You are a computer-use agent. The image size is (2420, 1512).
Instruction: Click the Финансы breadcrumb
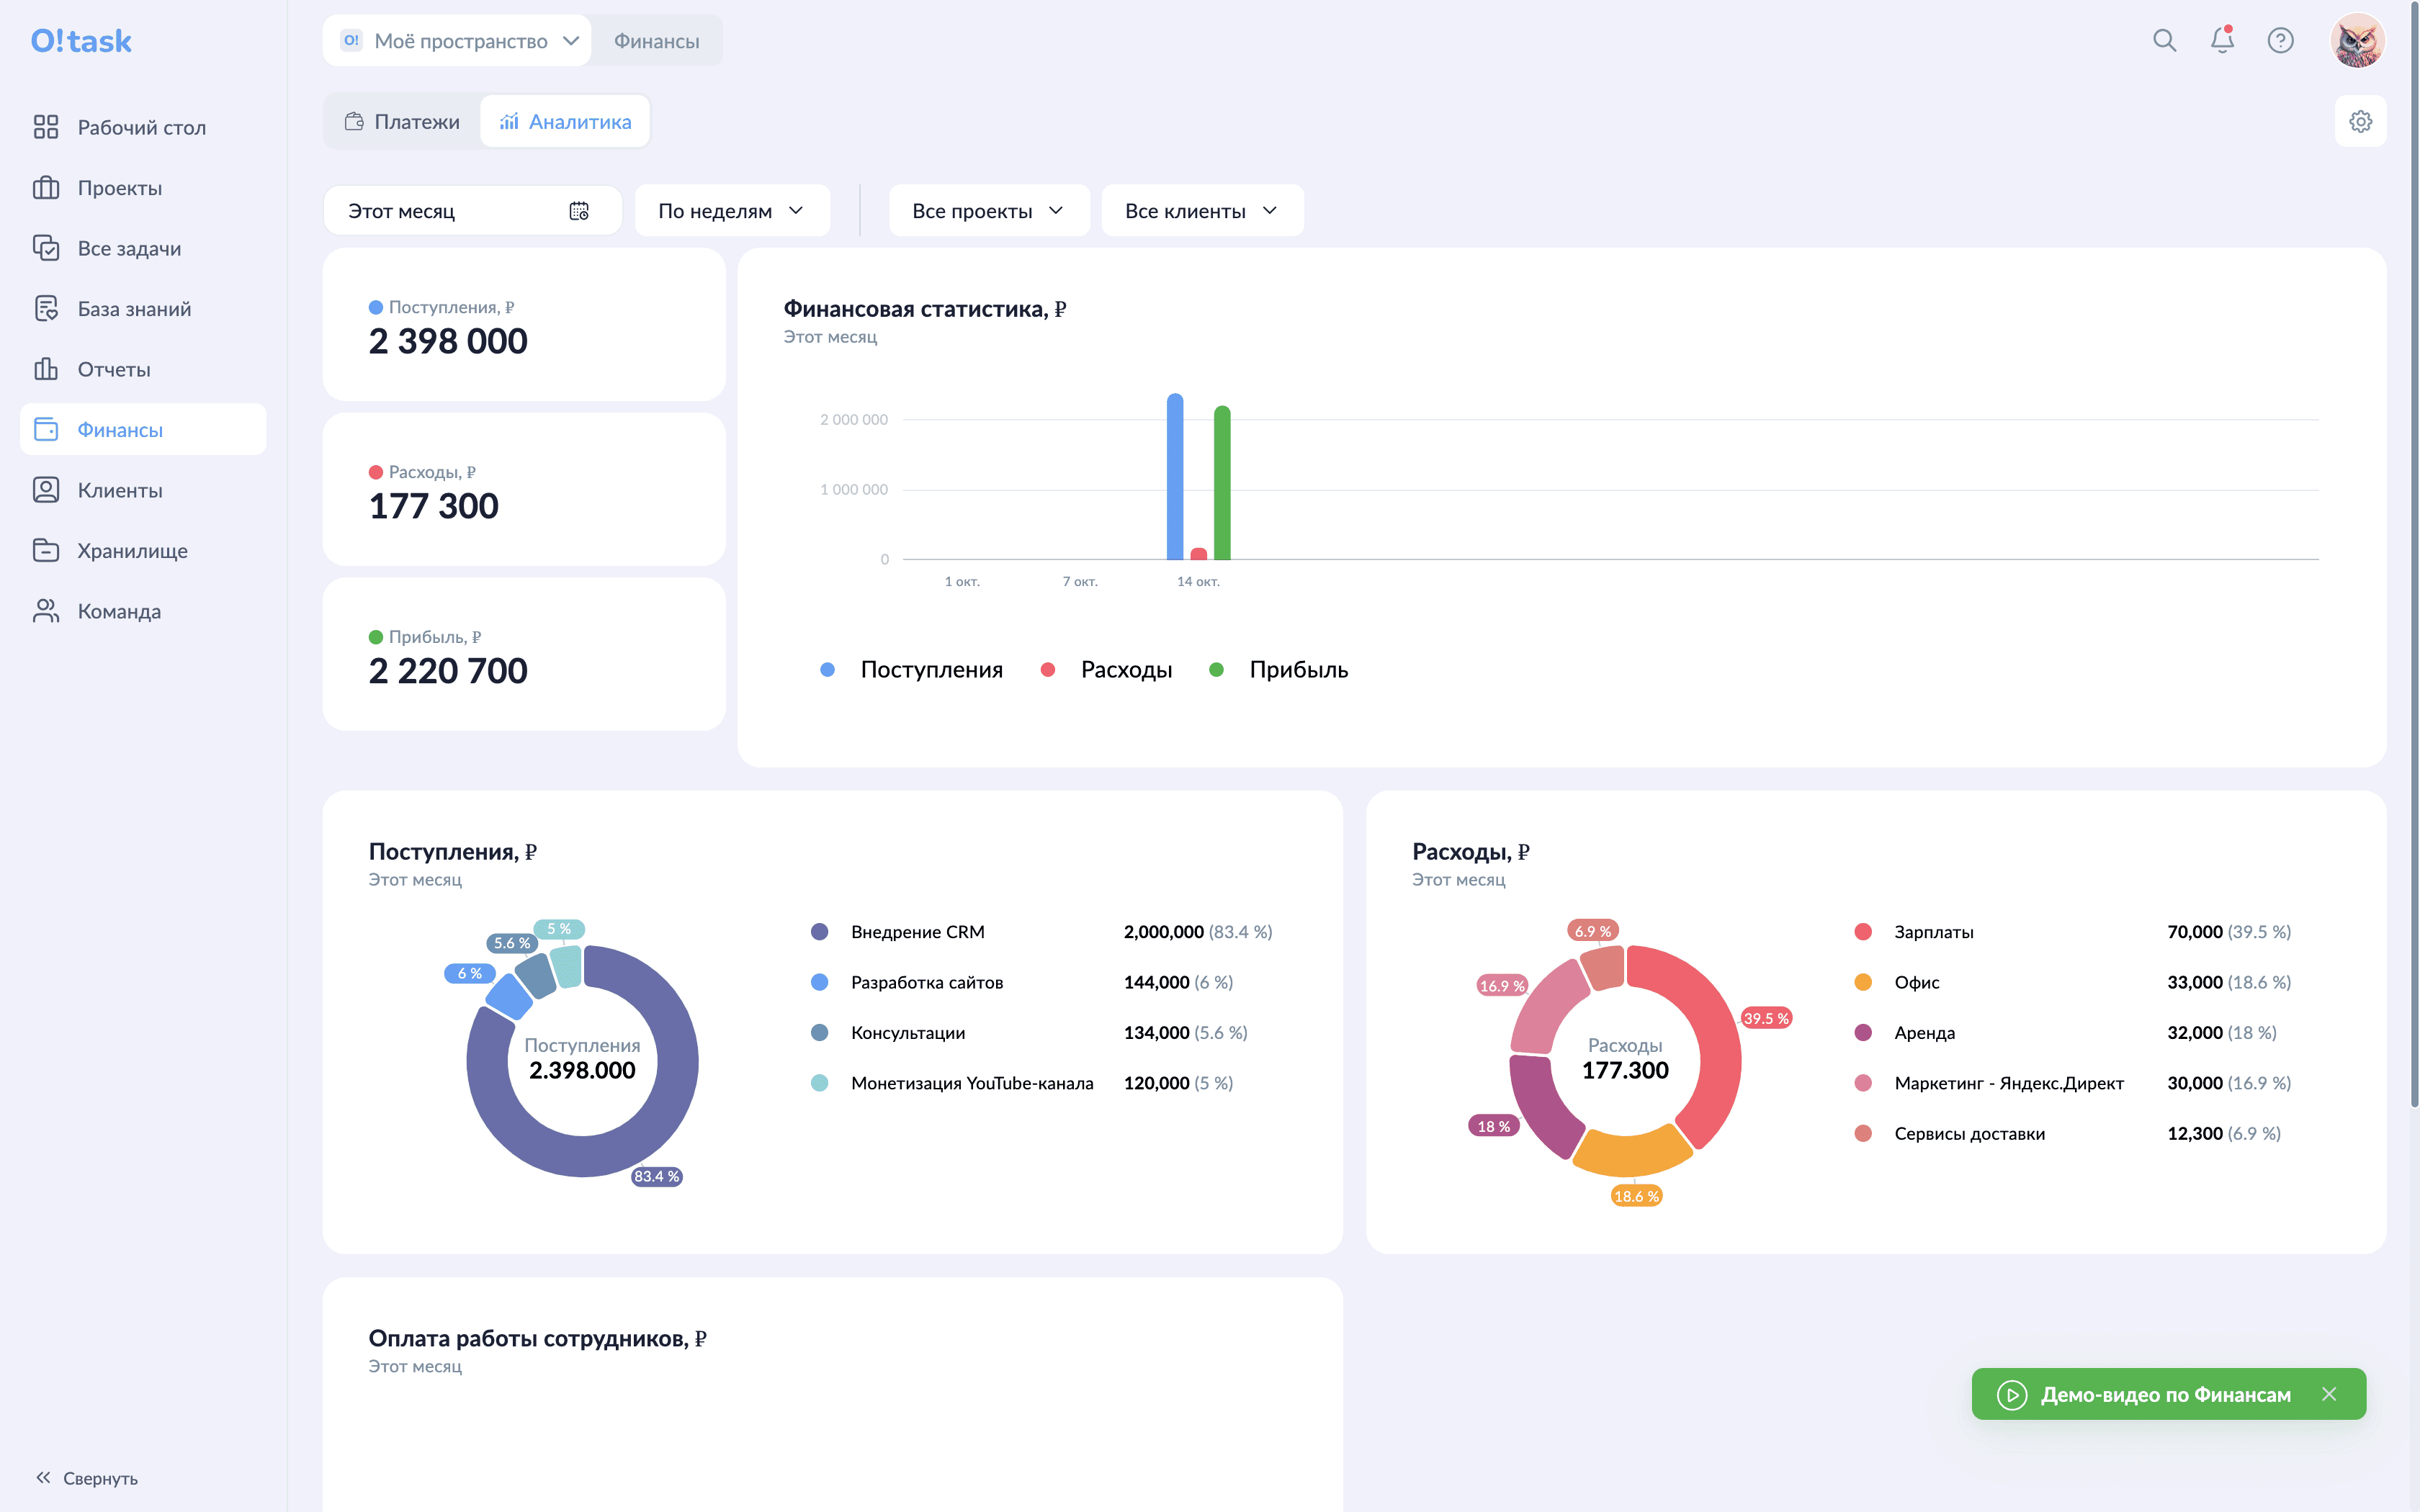pyautogui.click(x=656, y=41)
